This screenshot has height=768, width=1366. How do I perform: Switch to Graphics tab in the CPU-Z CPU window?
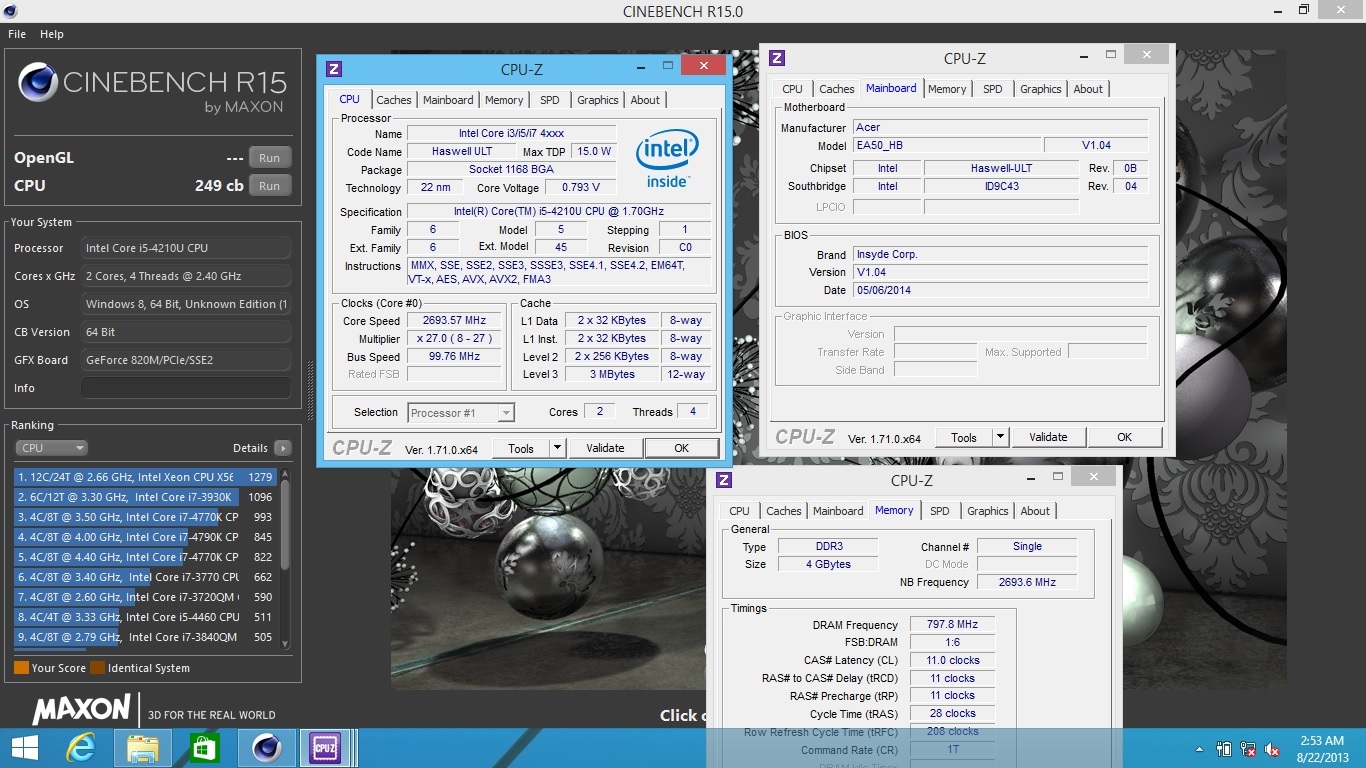(598, 100)
